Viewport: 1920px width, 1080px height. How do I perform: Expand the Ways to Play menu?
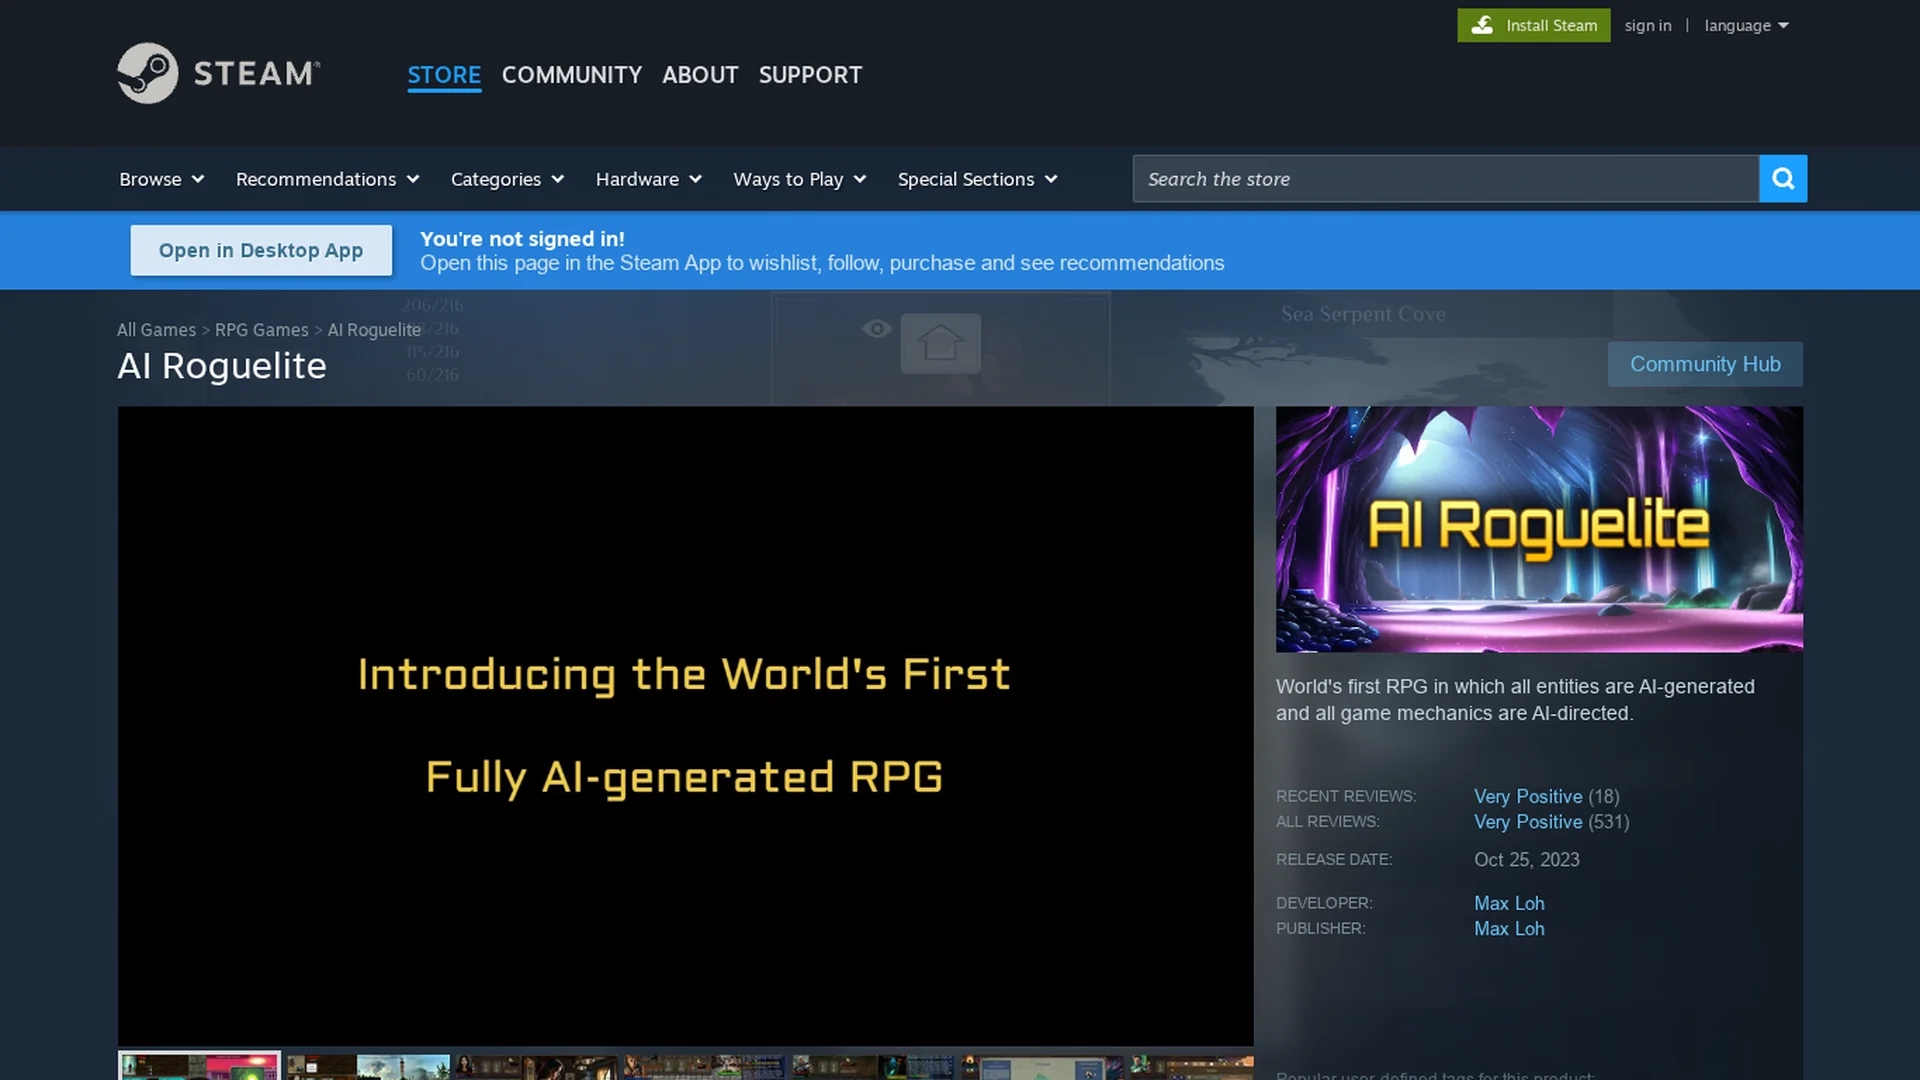[x=799, y=179]
